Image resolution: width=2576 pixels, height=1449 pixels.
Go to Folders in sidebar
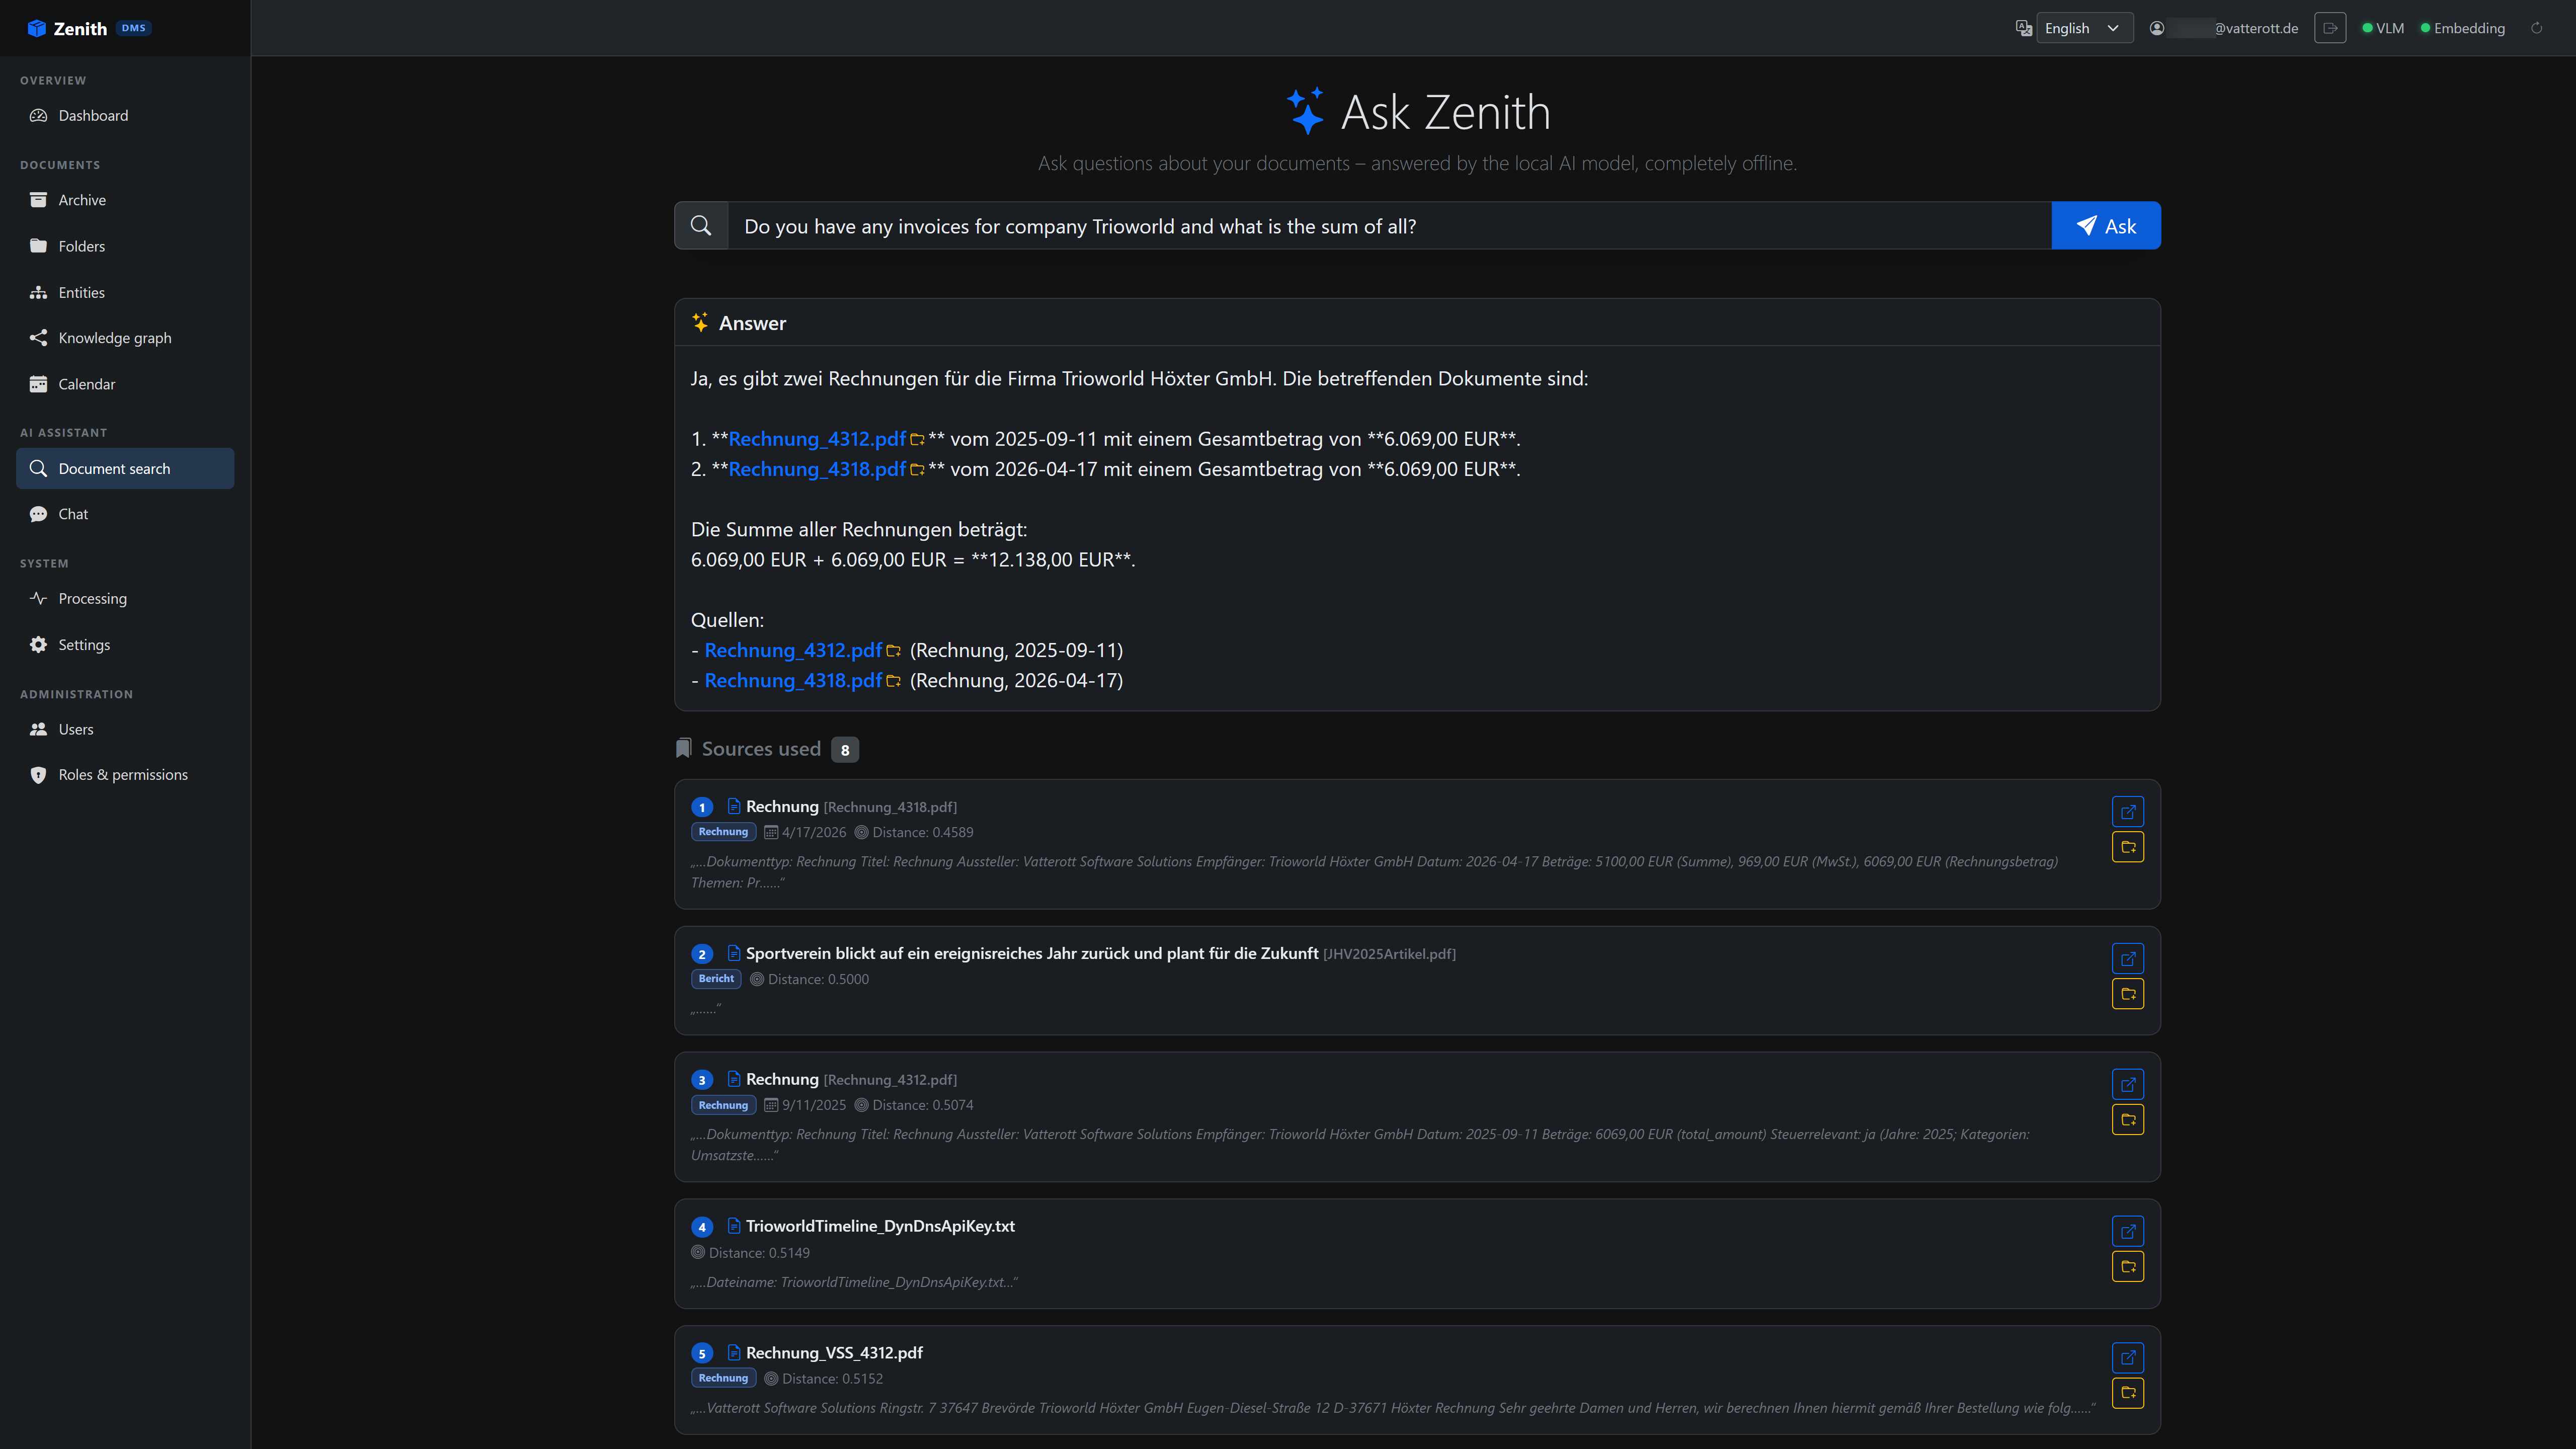pos(125,246)
